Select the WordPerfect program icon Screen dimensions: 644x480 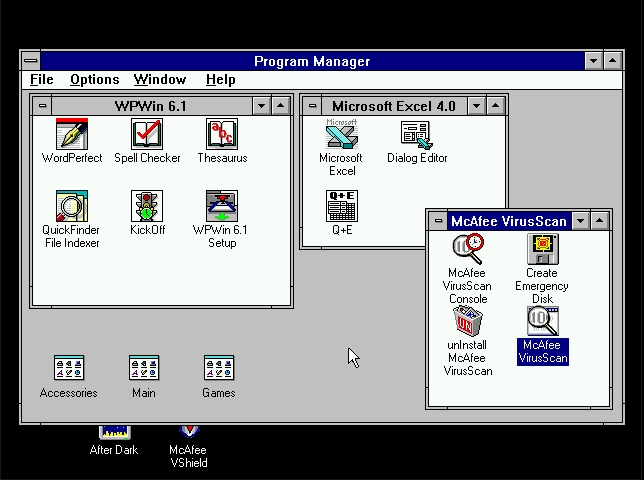click(72, 134)
